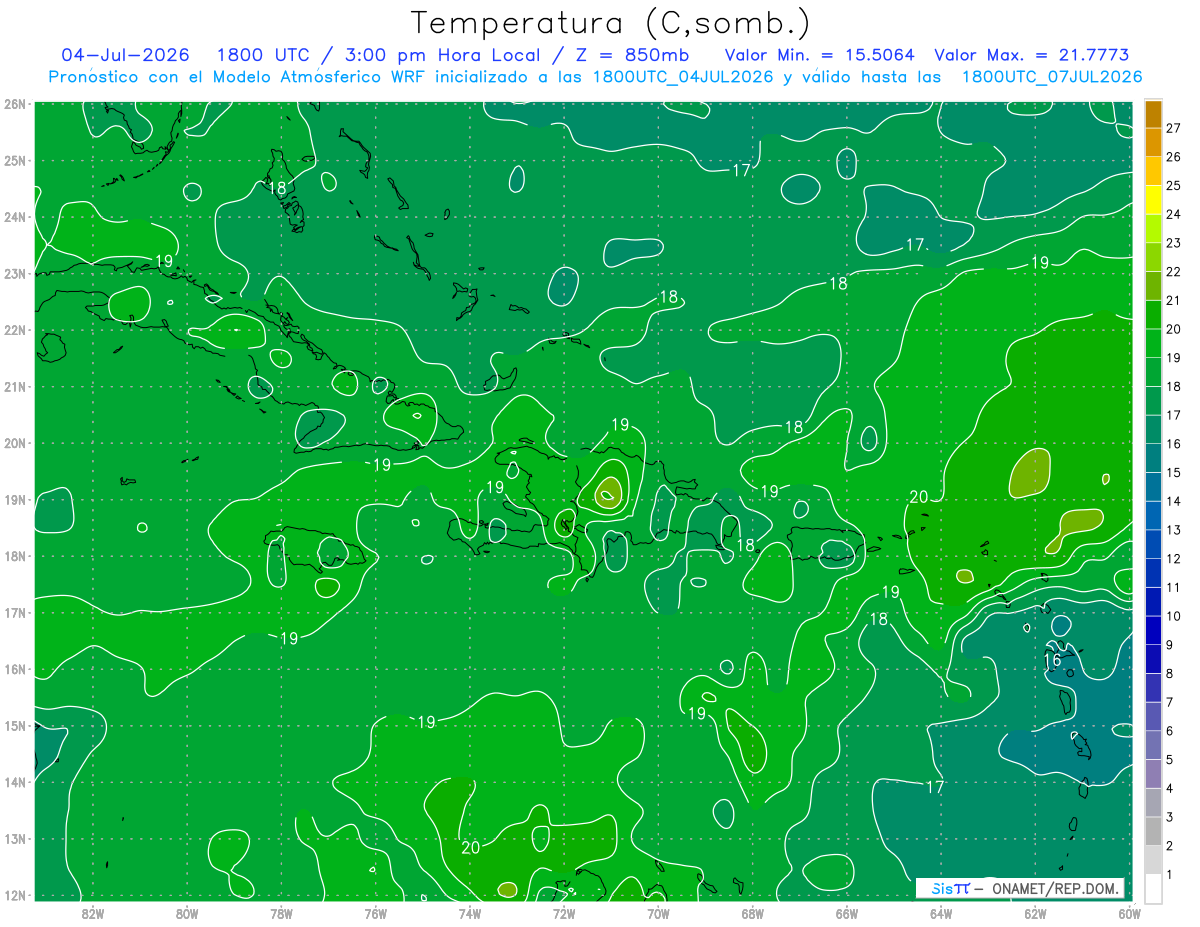1200x927 pixels.
Task: Click the "13N" latitude axis label
Action: (x=15, y=838)
